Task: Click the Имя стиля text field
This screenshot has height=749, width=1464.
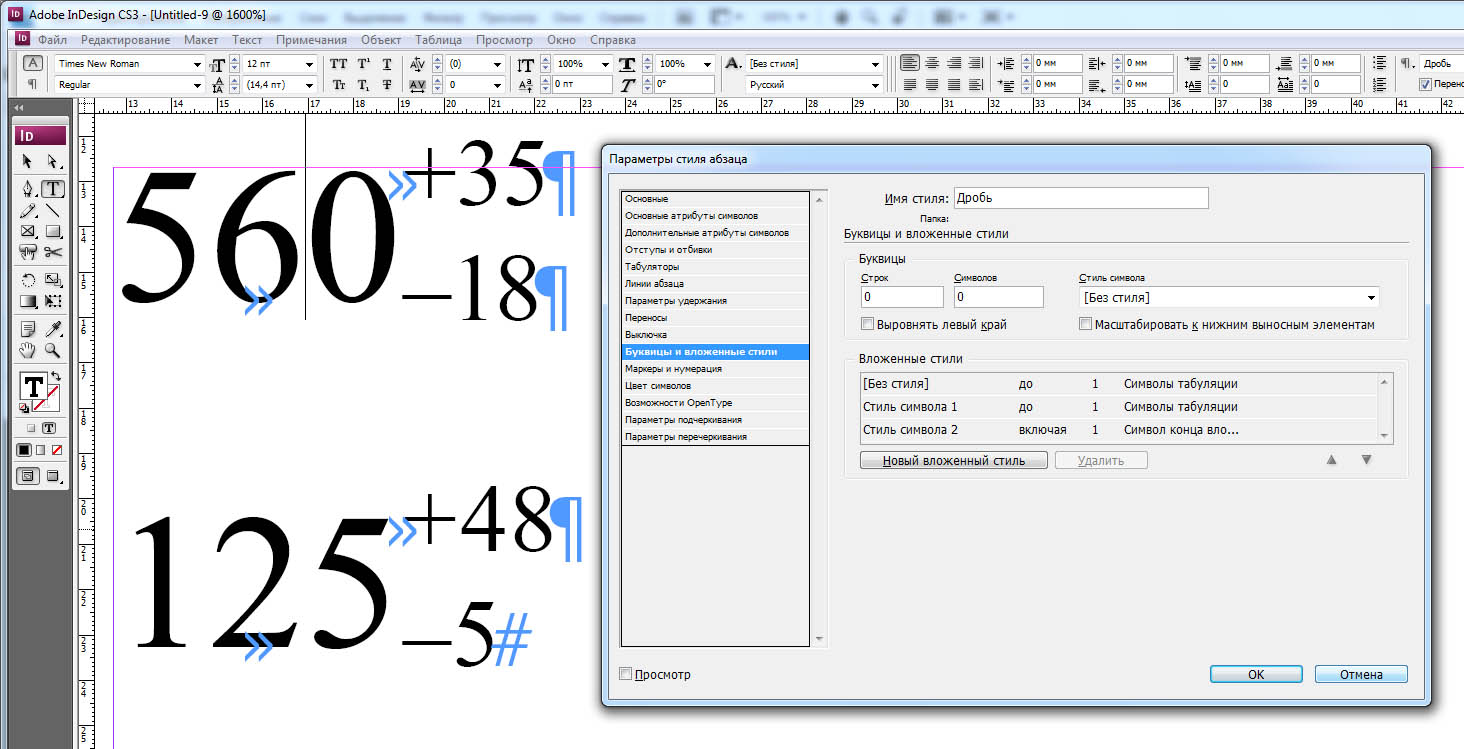Action: tap(1081, 198)
